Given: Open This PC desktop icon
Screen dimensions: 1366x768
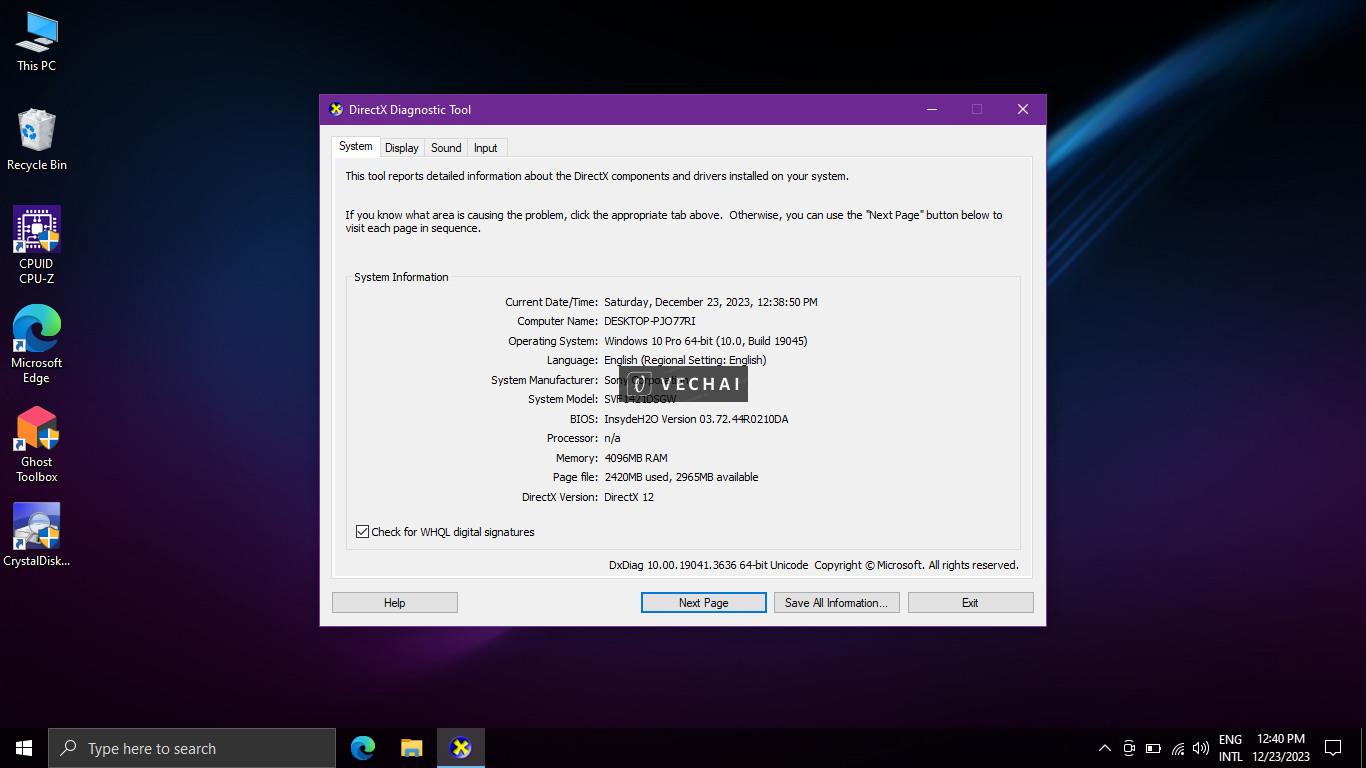Looking at the screenshot, I should 37,42.
